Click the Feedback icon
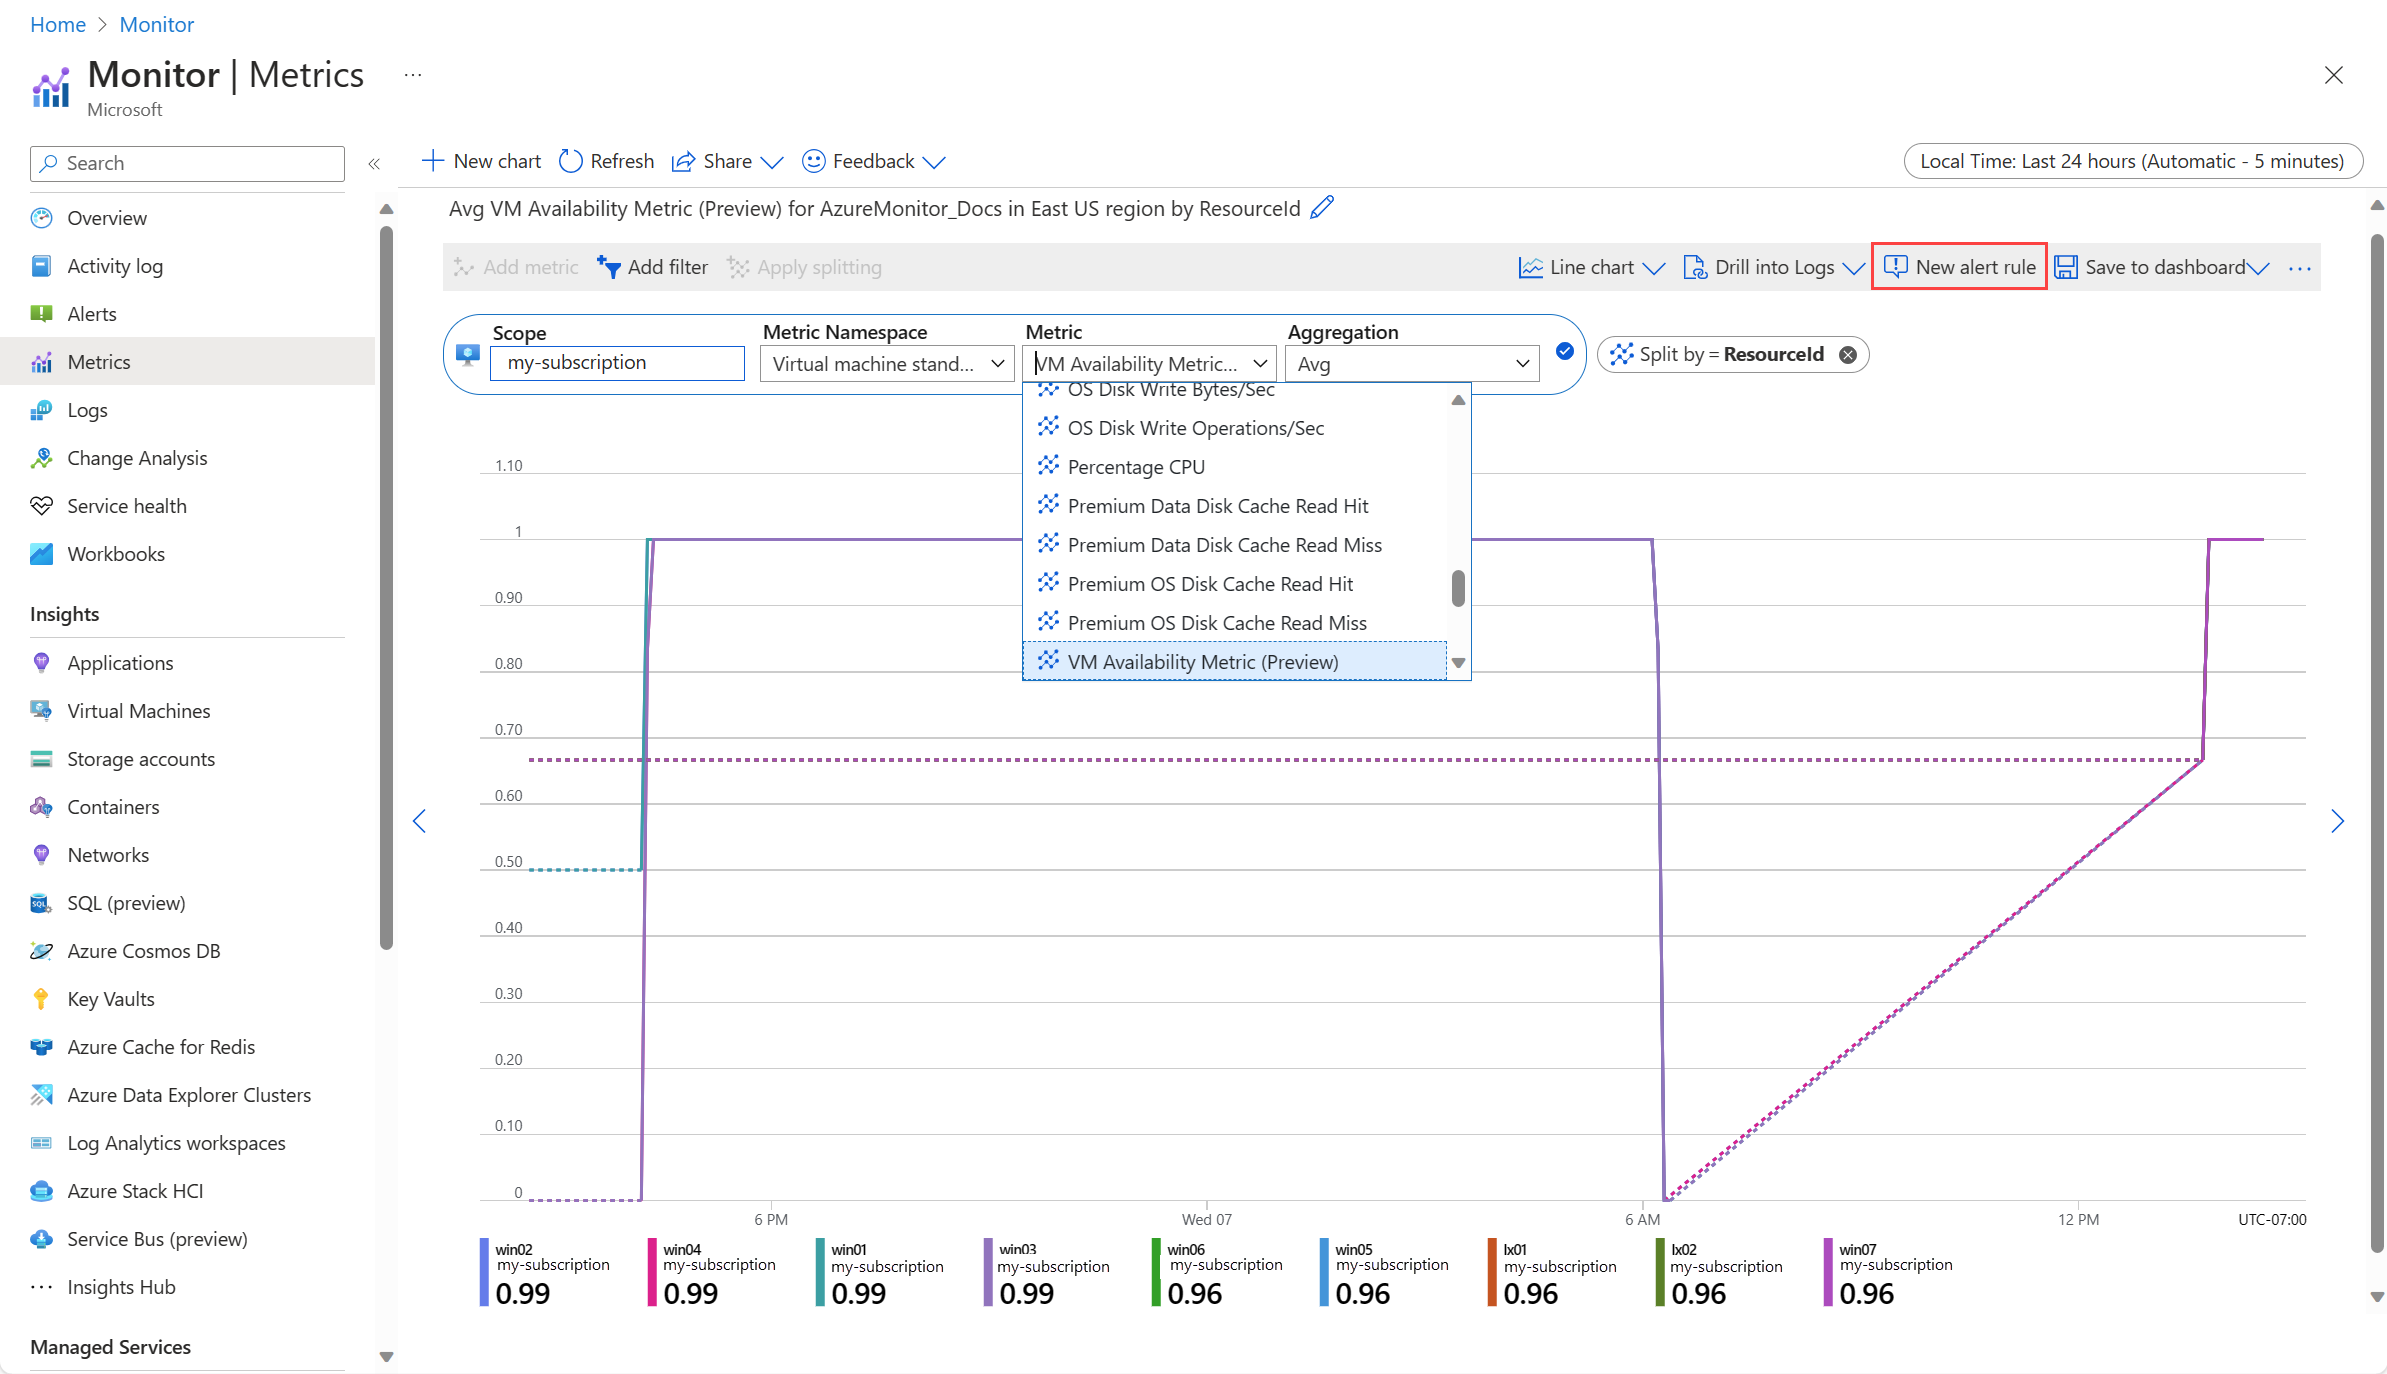The width and height of the screenshot is (2387, 1374). click(x=816, y=159)
